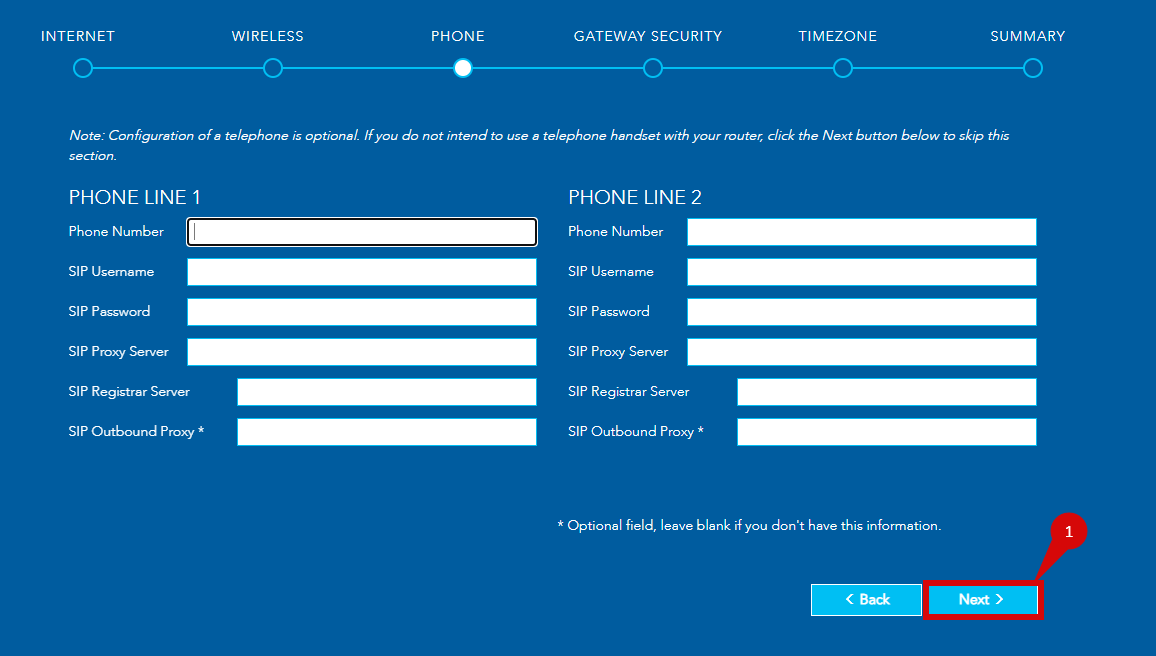Select Phone Line 1 SIP Password field
The height and width of the screenshot is (656, 1156).
click(x=362, y=312)
